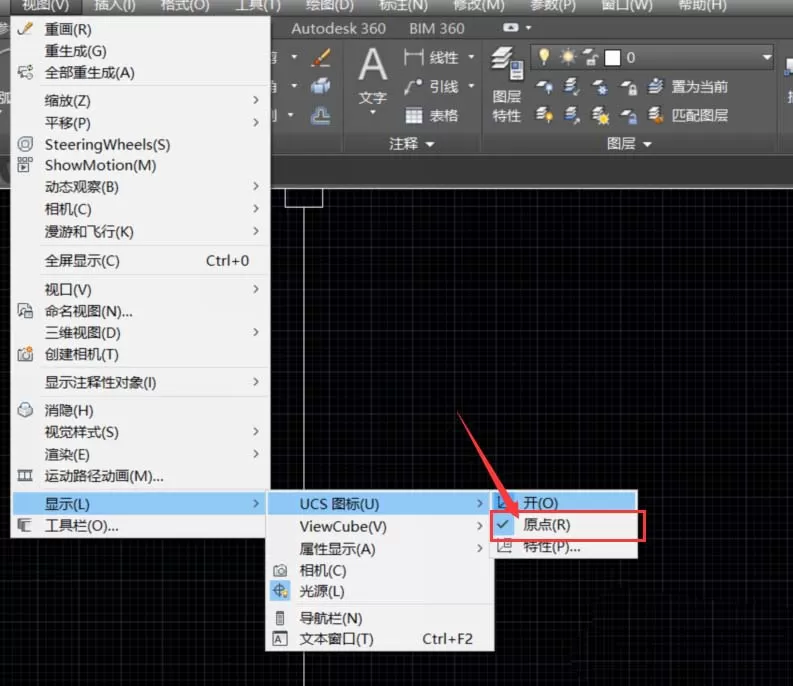The width and height of the screenshot is (793, 686).
Task: Click the Linear dimension (线性) icon
Action: coord(413,57)
